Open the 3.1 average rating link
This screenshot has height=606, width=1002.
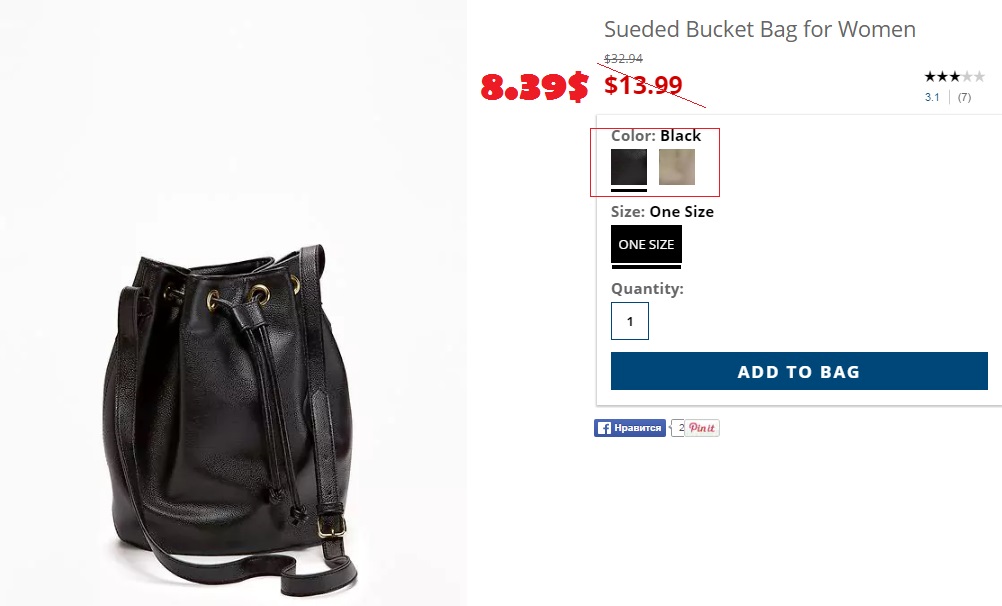point(932,97)
